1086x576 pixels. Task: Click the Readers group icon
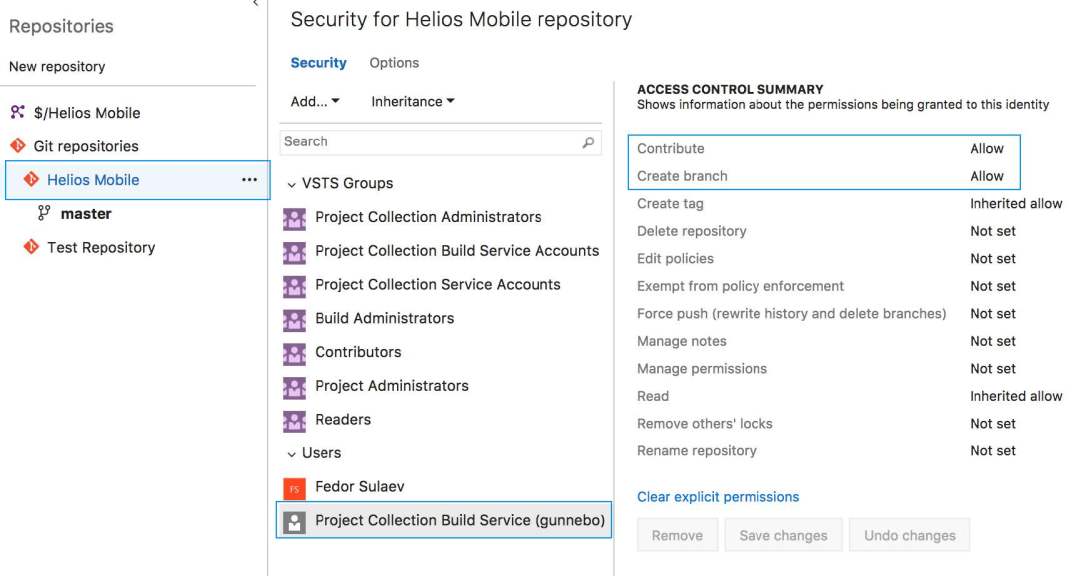[x=294, y=421]
